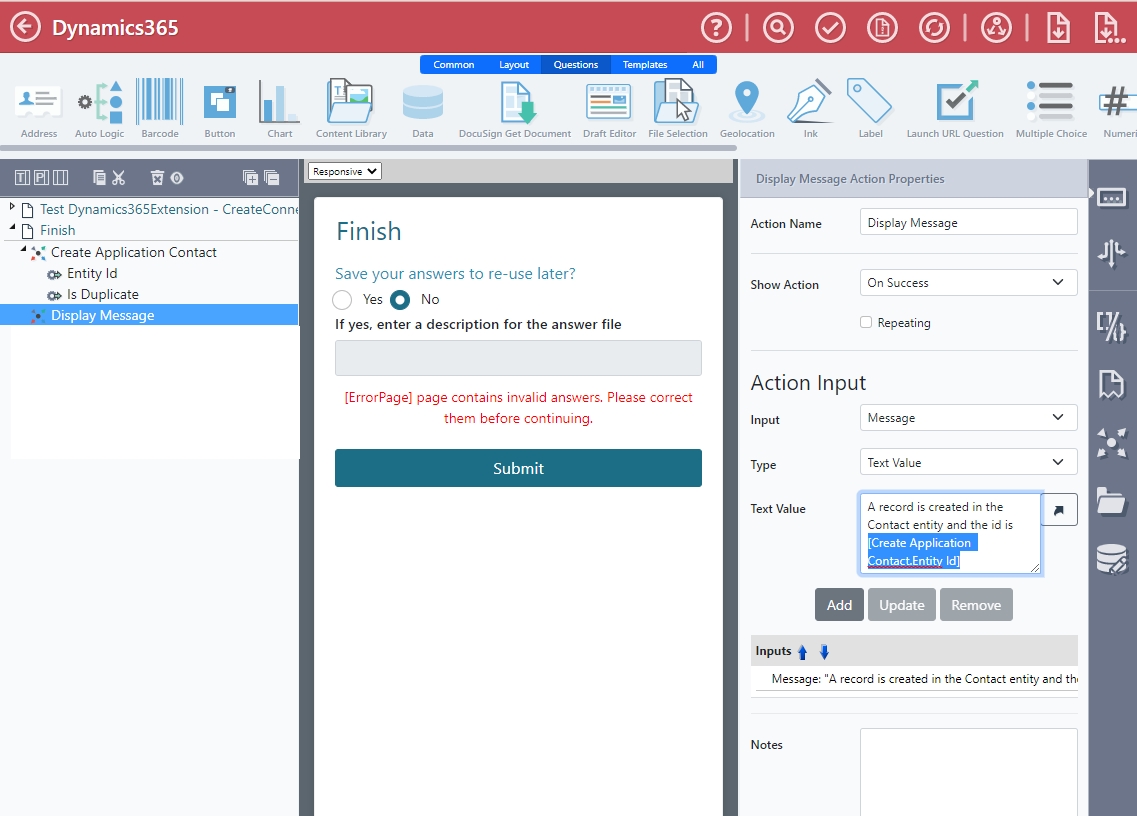Select the Yes radio button
Image resolution: width=1137 pixels, height=816 pixels.
pyautogui.click(x=342, y=300)
